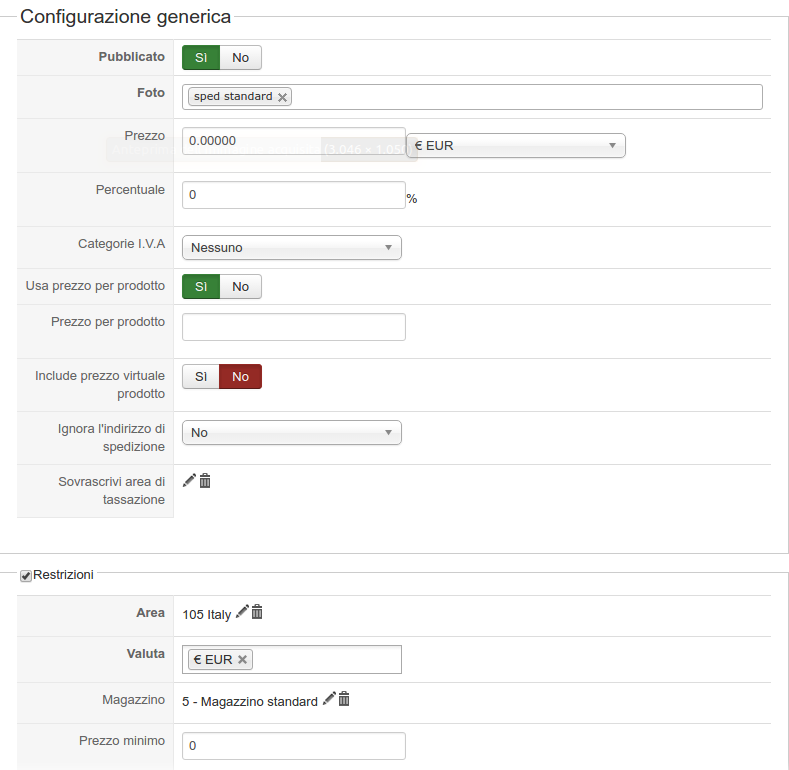Open the Ignora l'indirizzo di spedizione dropdown

point(291,433)
